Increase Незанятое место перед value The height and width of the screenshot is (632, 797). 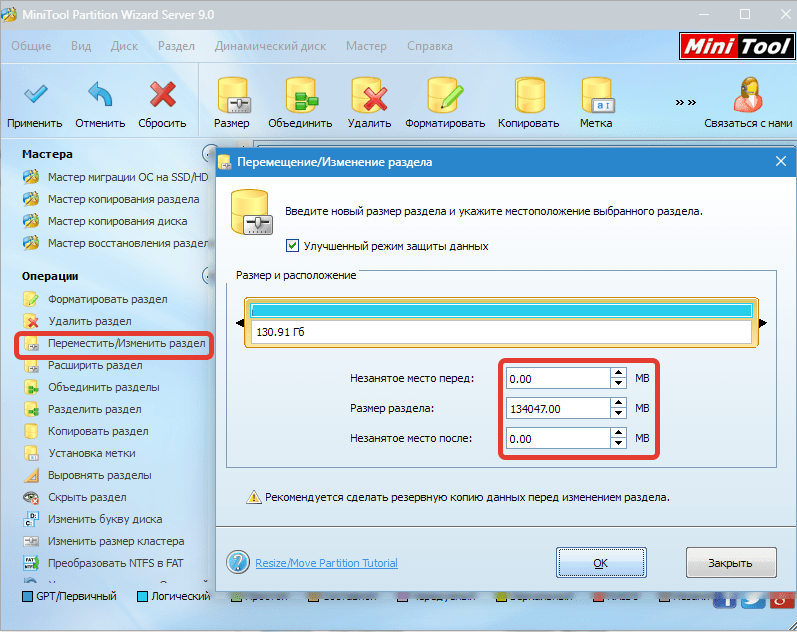coord(618,373)
